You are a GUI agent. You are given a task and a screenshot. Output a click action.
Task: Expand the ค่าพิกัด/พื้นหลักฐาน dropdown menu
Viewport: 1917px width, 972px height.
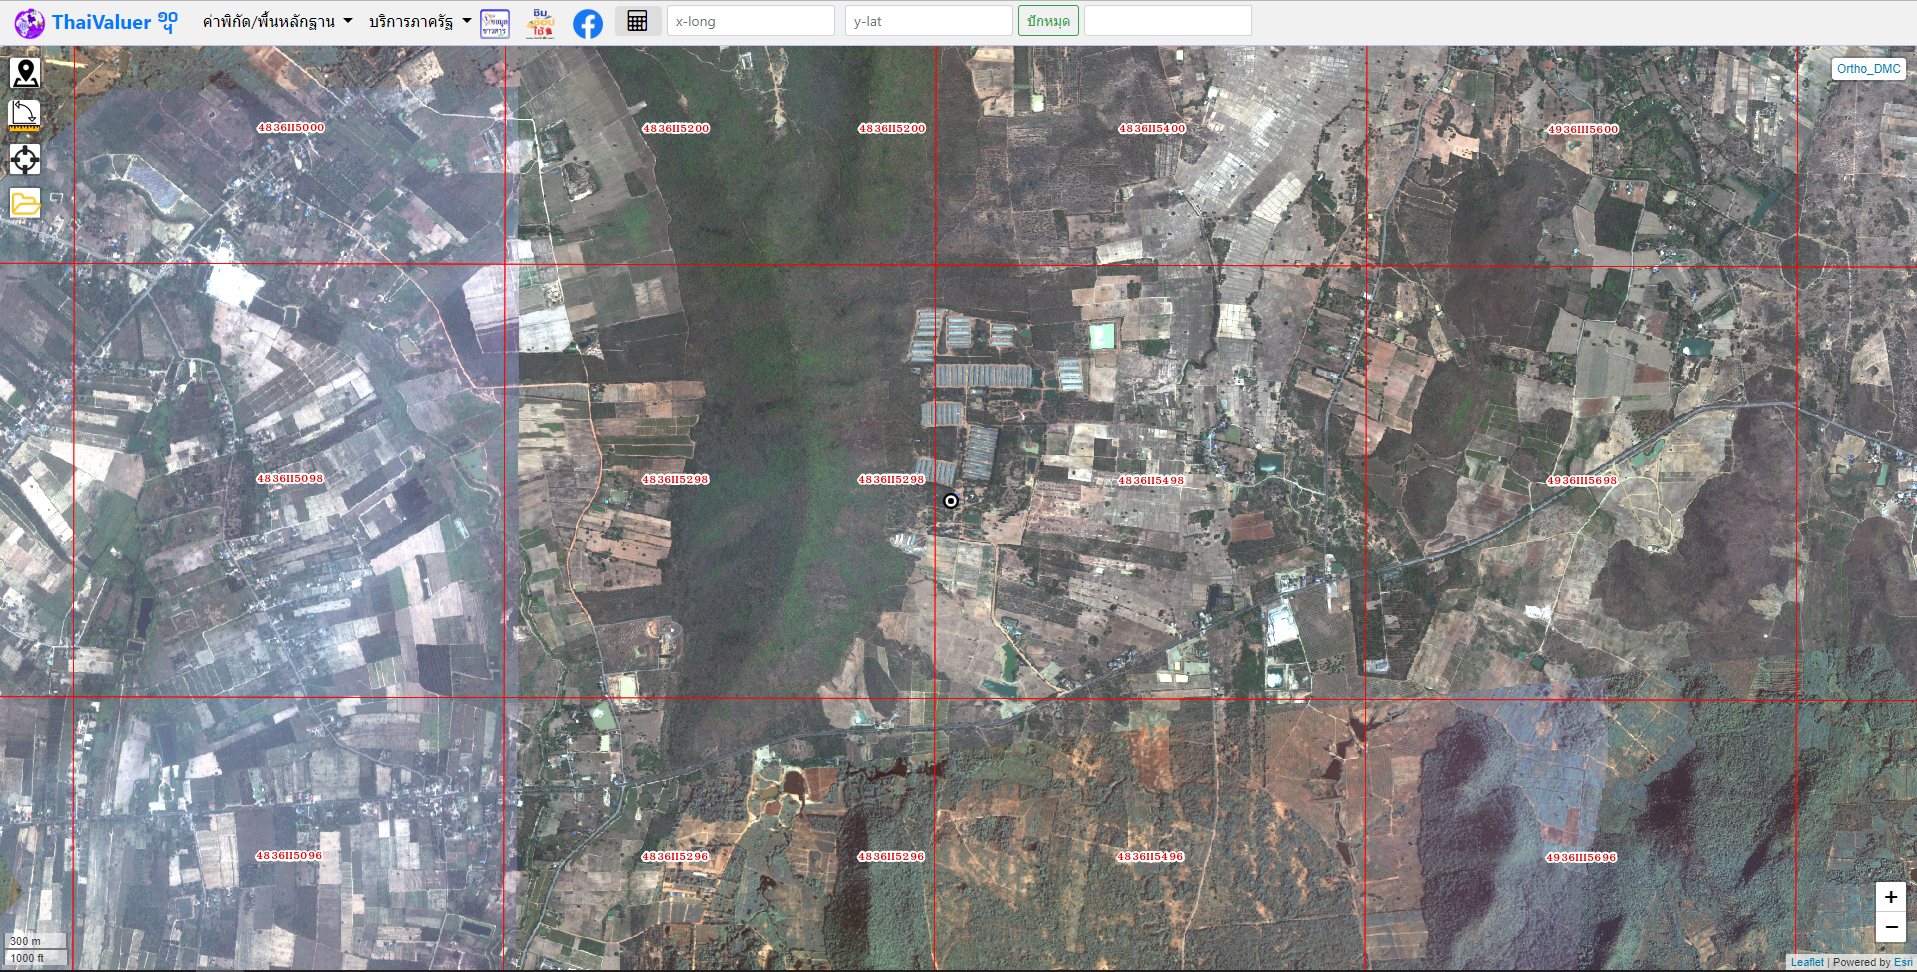(x=277, y=21)
